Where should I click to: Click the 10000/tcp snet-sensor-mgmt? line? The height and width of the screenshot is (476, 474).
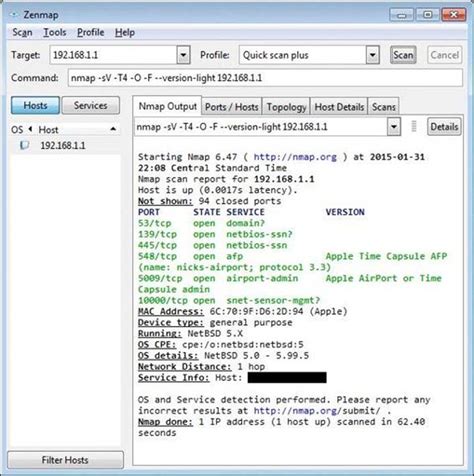[x=229, y=300]
